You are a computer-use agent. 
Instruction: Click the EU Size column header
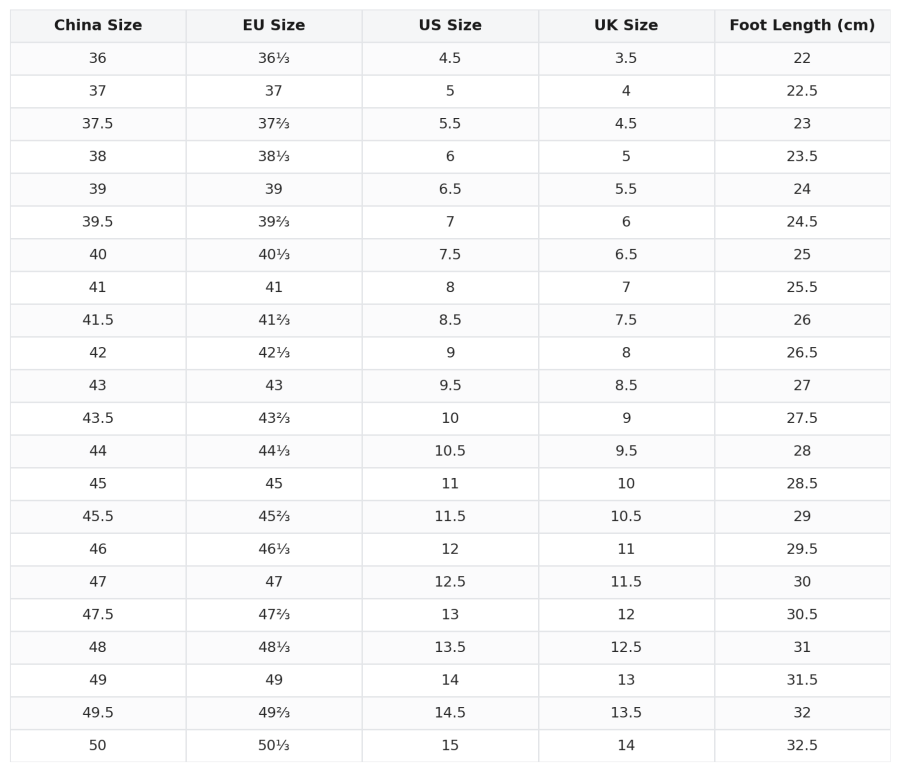(x=274, y=25)
